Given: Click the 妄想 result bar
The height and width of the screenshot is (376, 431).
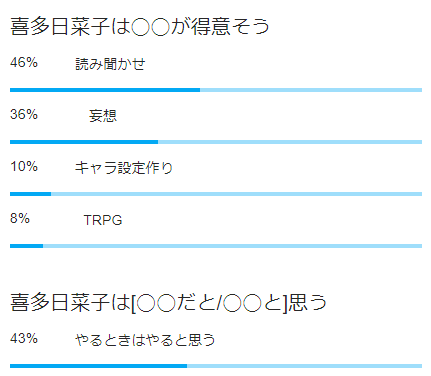Looking at the screenshot, I should pyautogui.click(x=216, y=142).
